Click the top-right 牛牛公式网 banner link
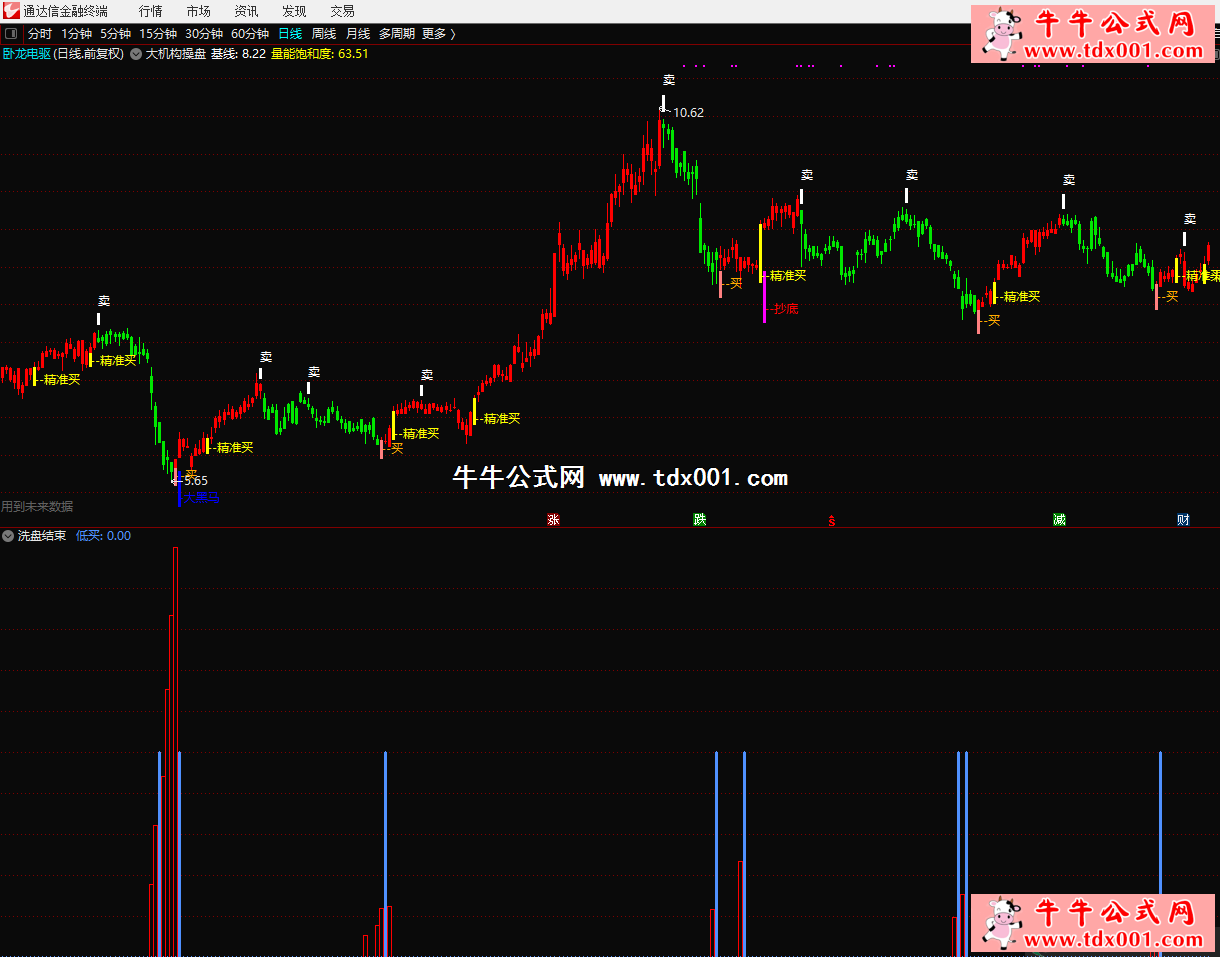Screen dimensions: 1220x957 [1095, 33]
